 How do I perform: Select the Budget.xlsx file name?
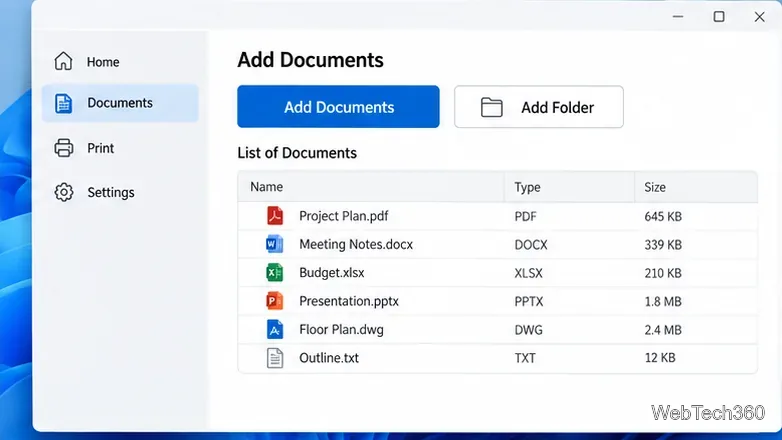click(332, 273)
